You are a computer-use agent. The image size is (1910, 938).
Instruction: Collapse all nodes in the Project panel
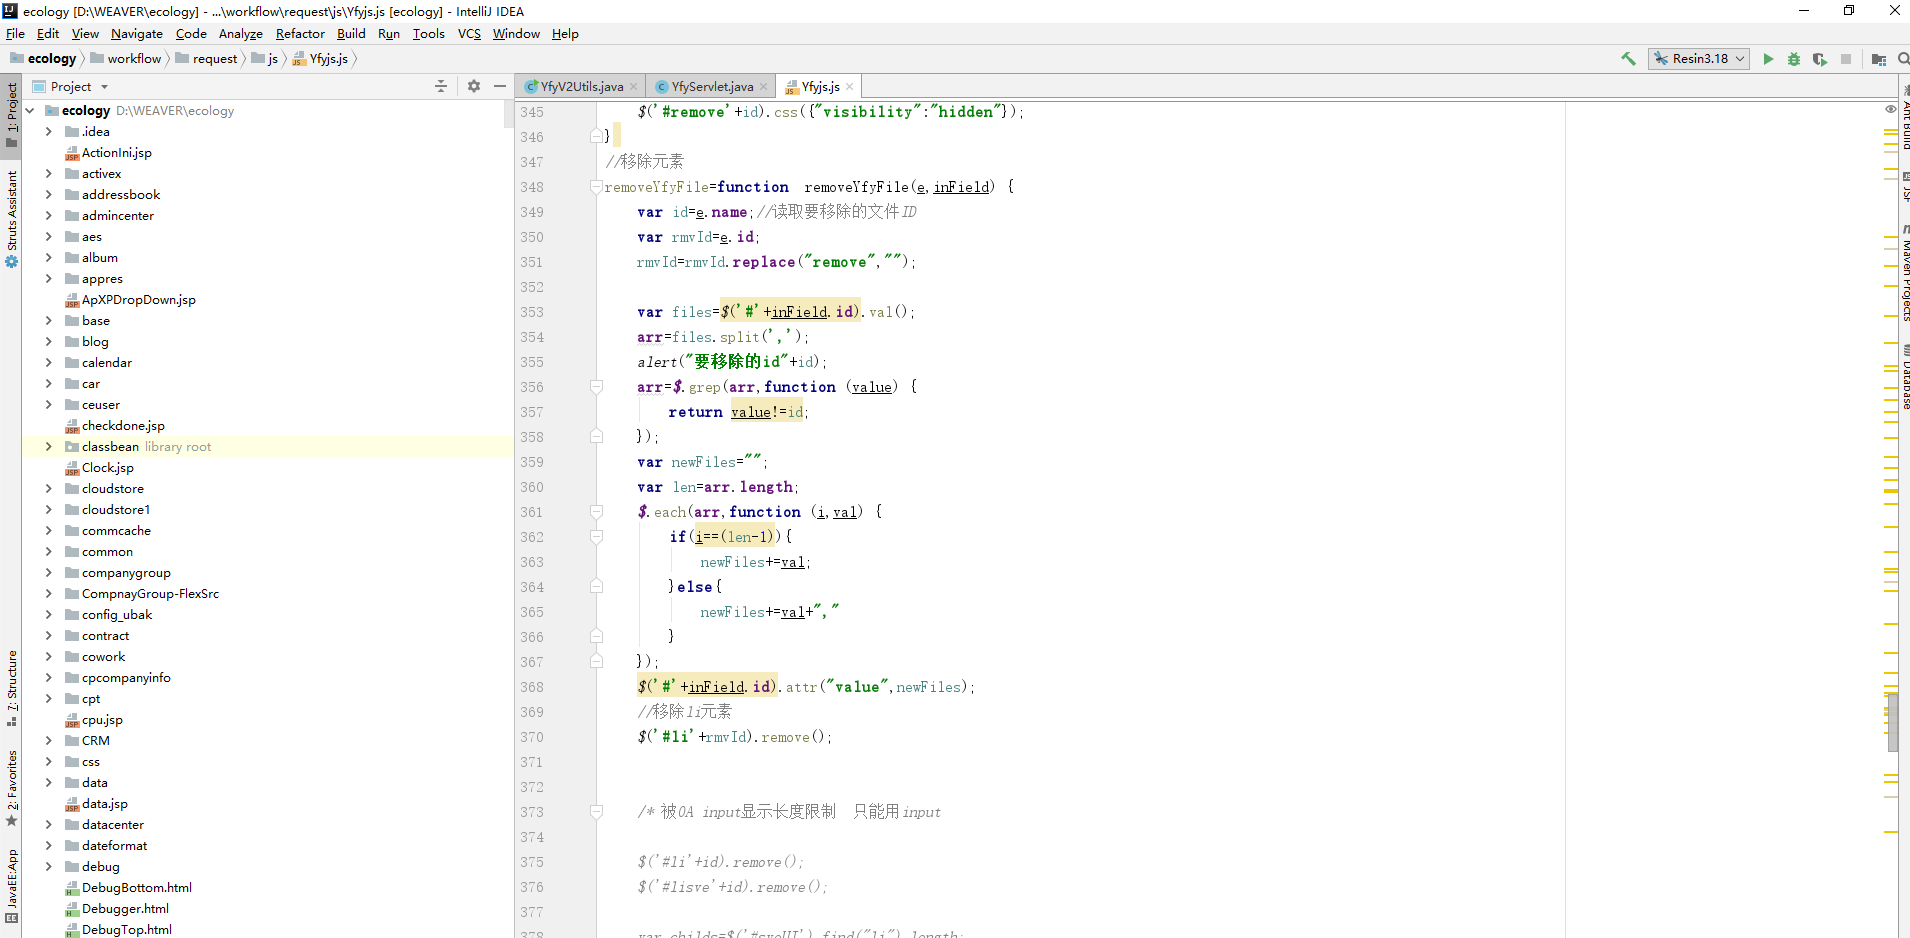441,86
